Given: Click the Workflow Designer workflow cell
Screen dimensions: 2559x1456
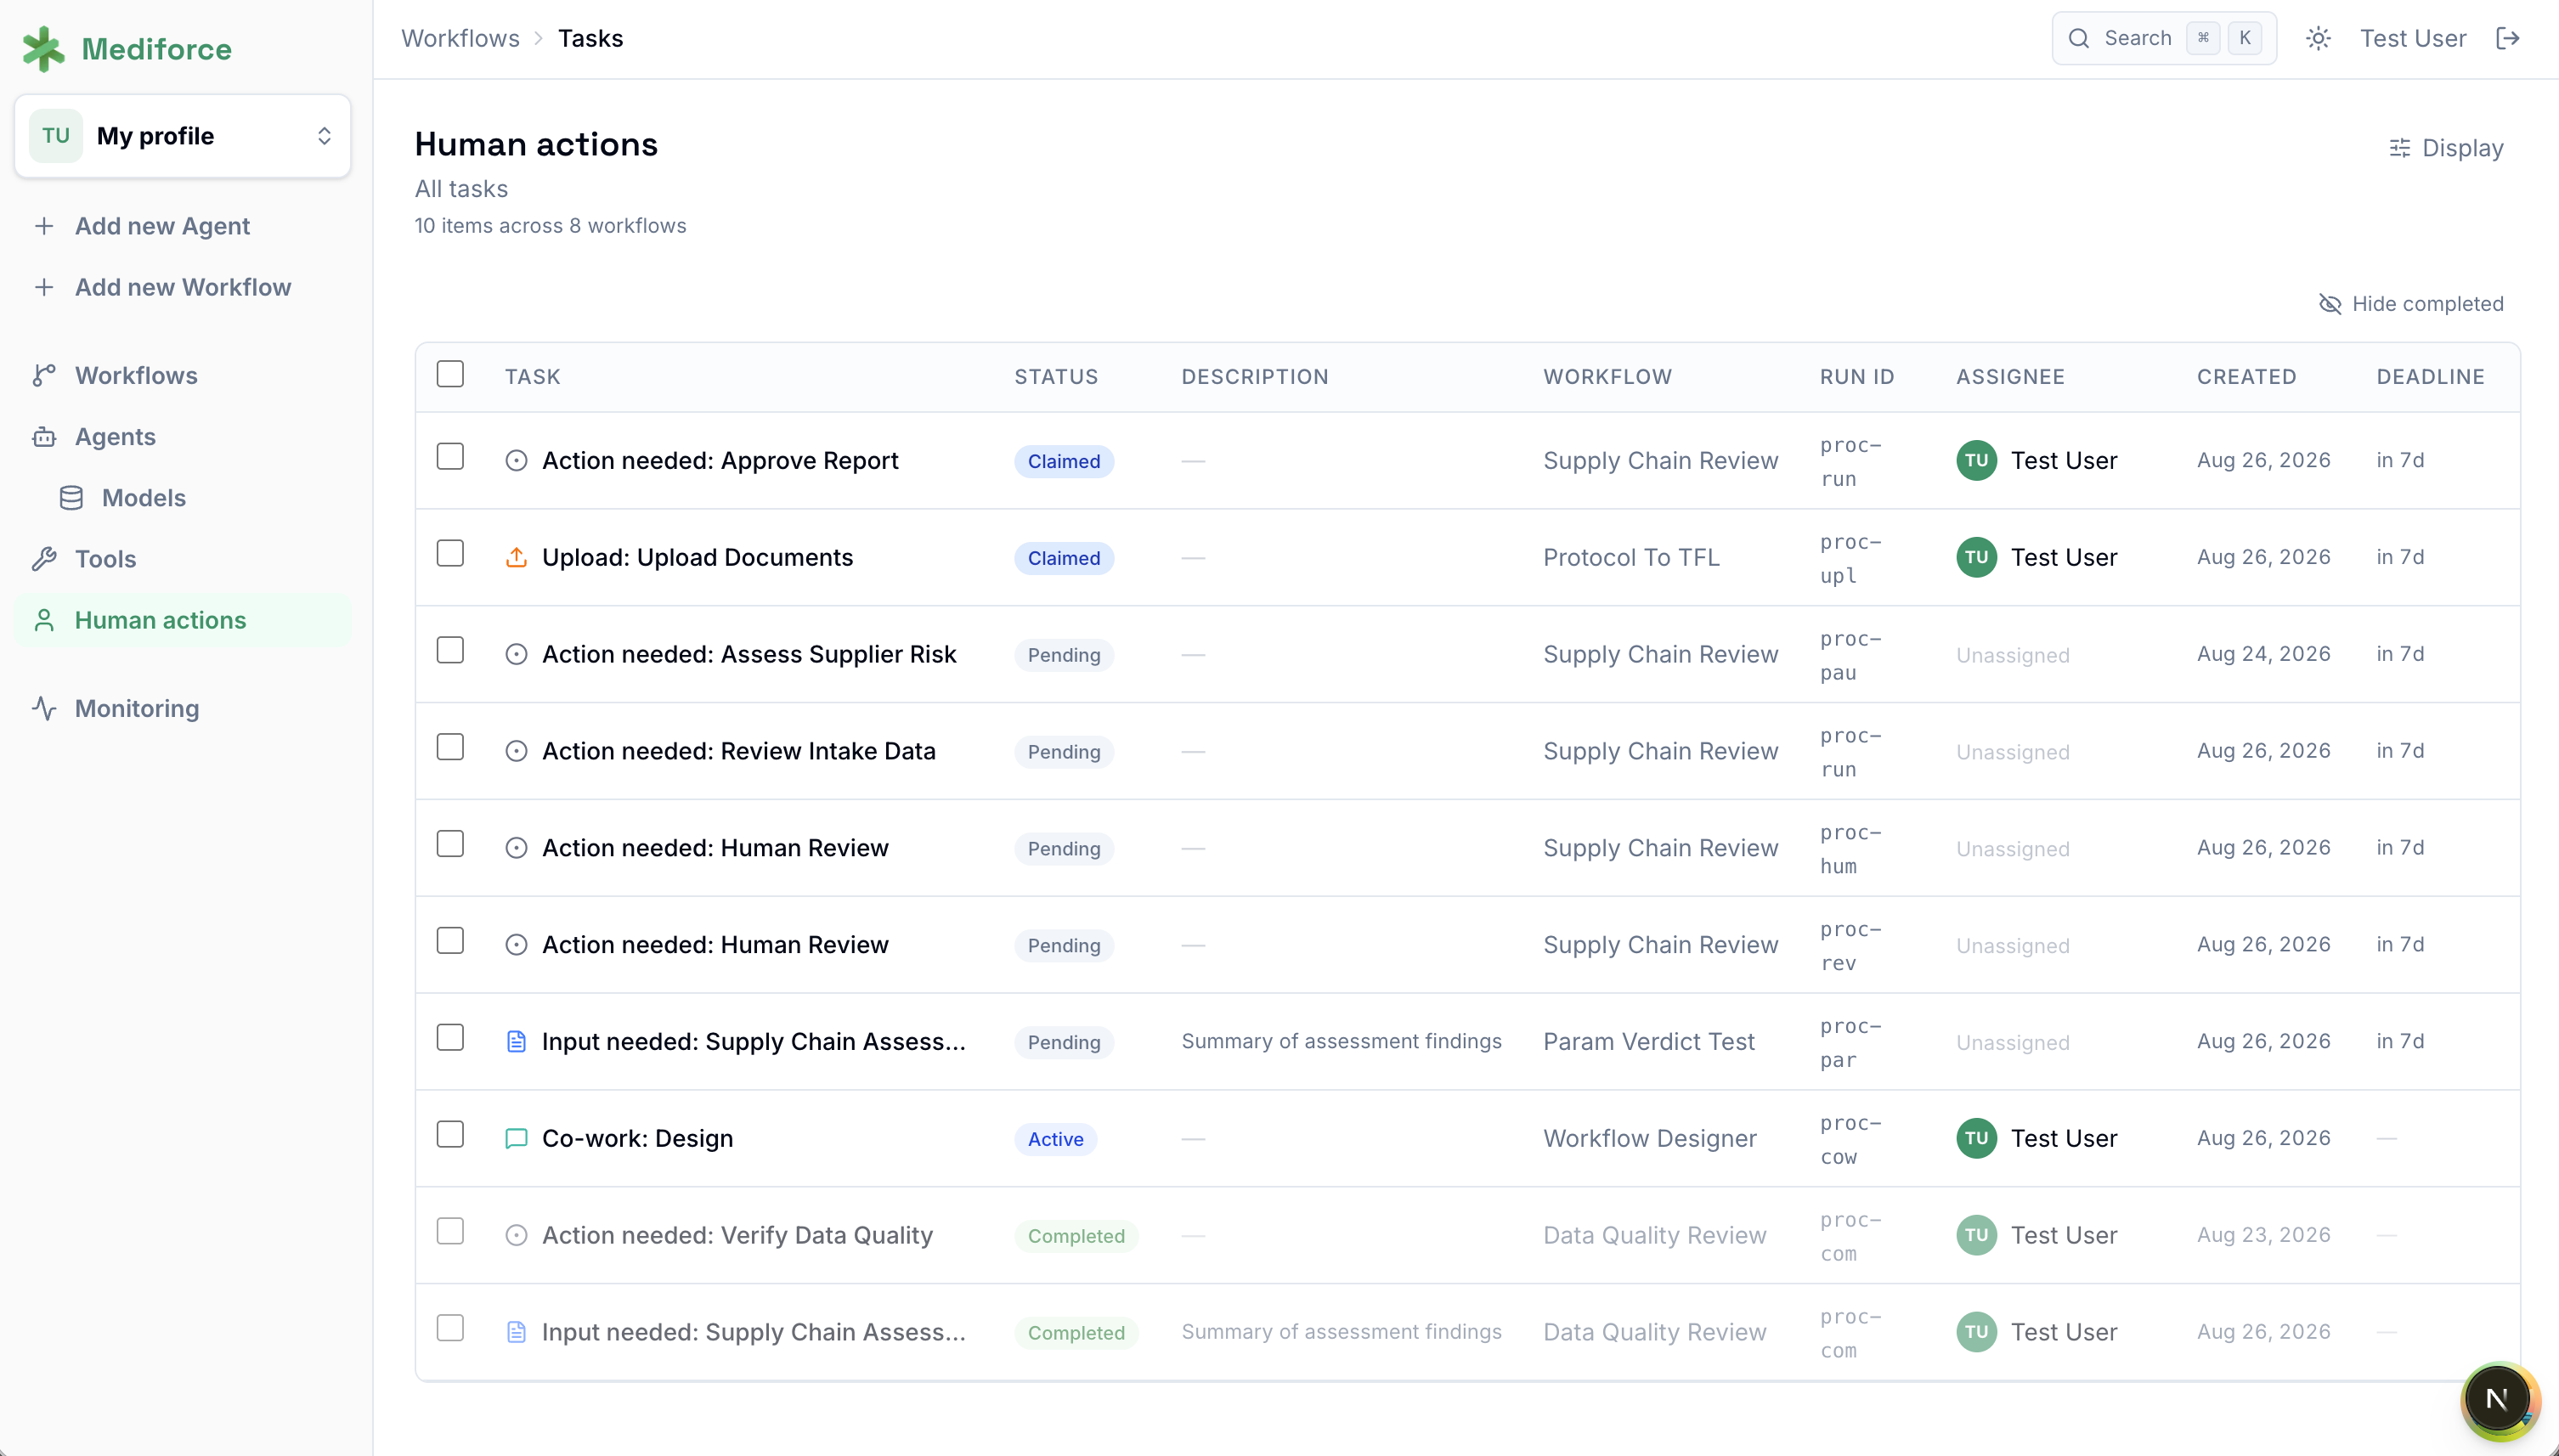Looking at the screenshot, I should 1649,1138.
